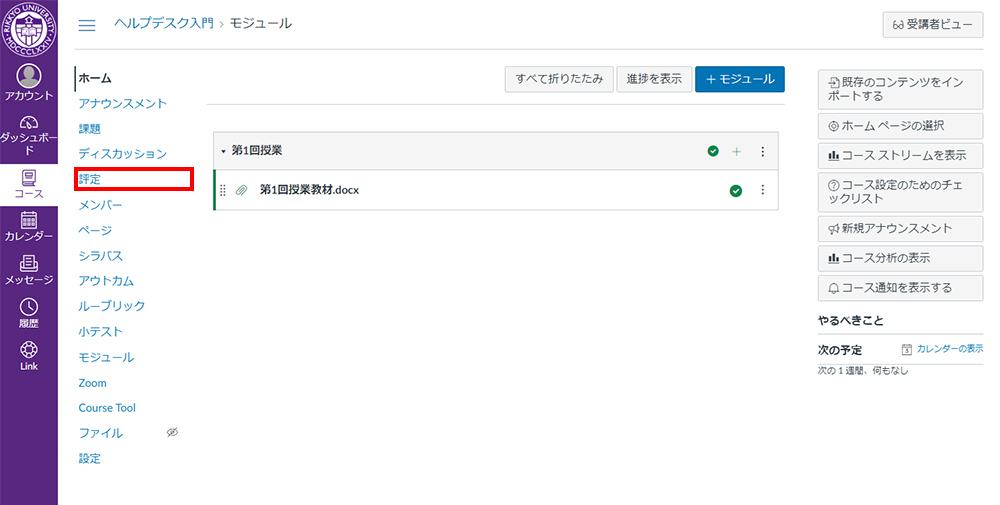
Task: Open the 第1回授業教材.docx file link
Action: coord(308,190)
